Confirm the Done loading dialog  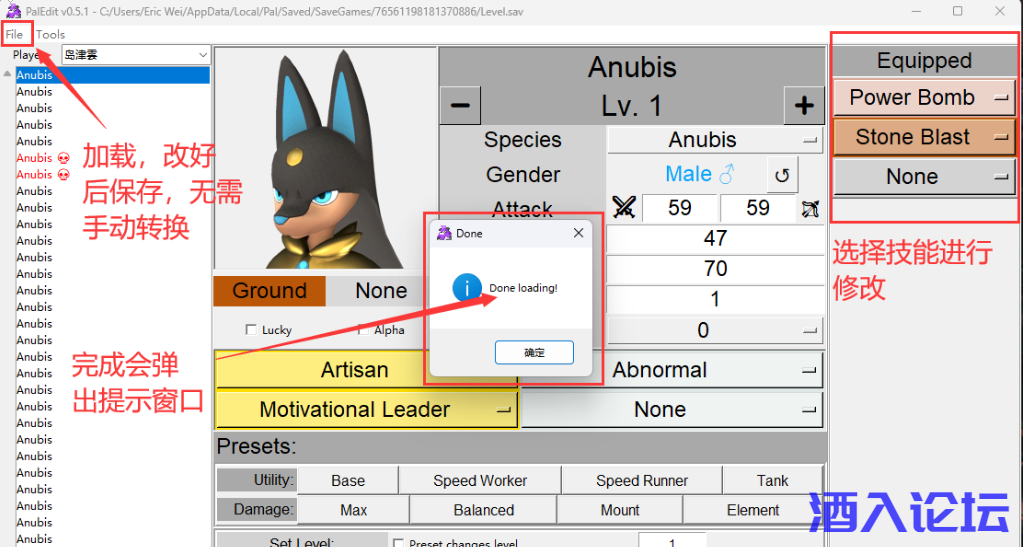(534, 352)
